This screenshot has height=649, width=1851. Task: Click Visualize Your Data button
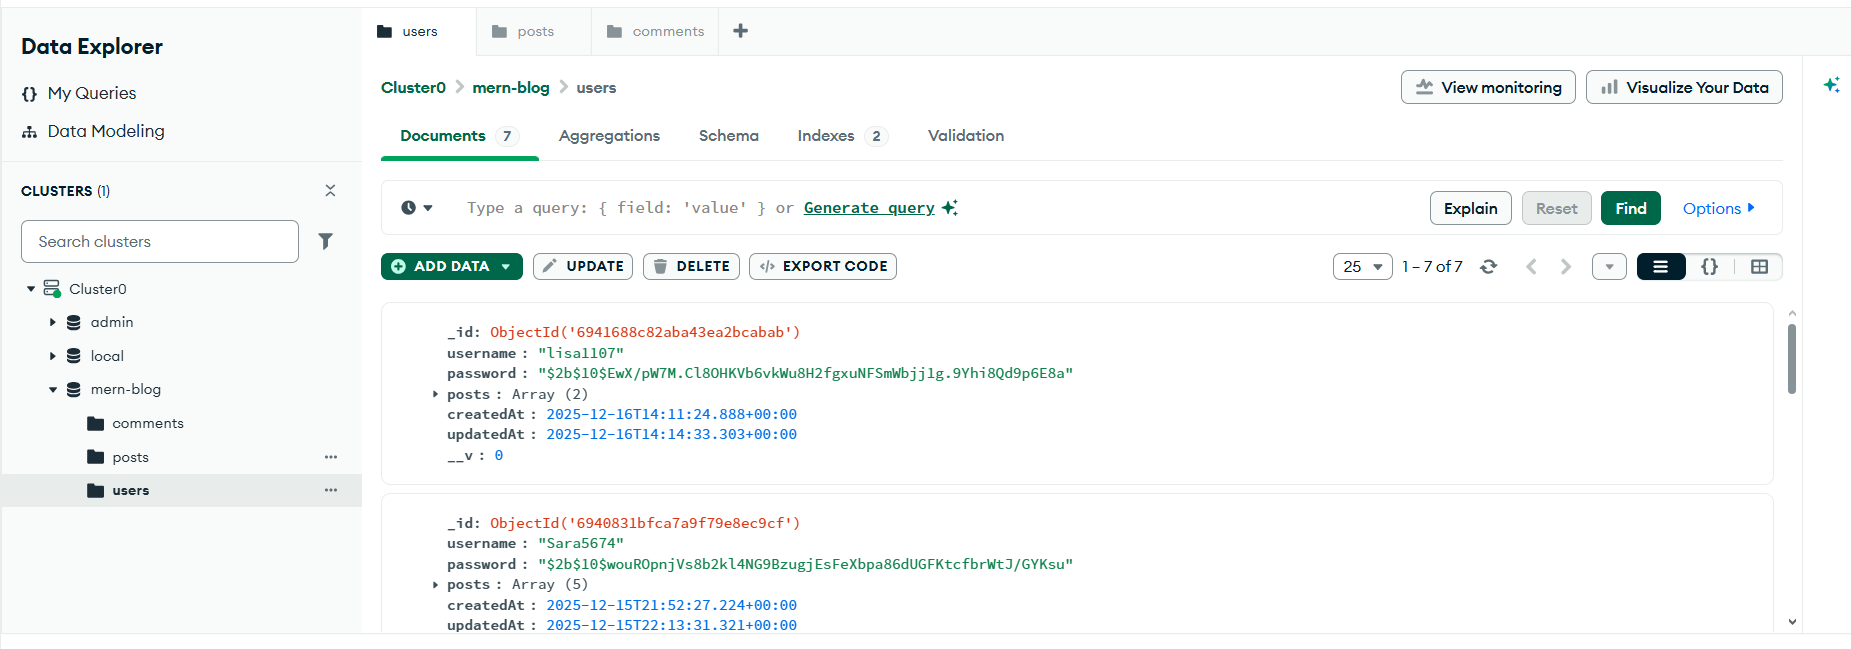point(1684,87)
